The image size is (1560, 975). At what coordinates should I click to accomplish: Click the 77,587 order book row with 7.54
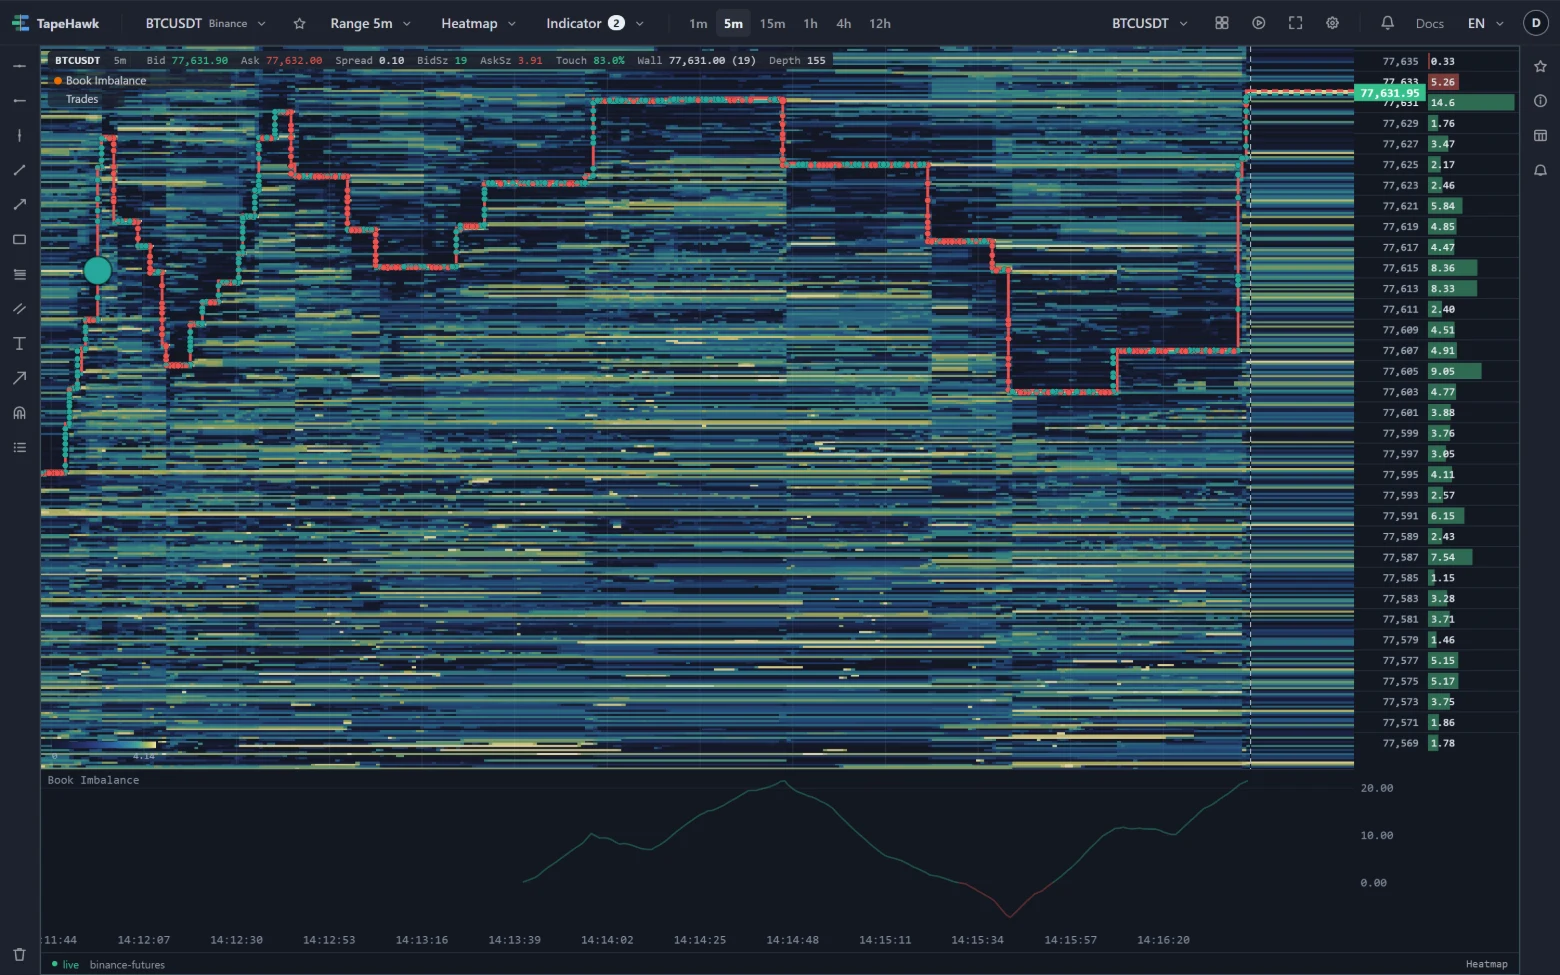coord(1436,557)
